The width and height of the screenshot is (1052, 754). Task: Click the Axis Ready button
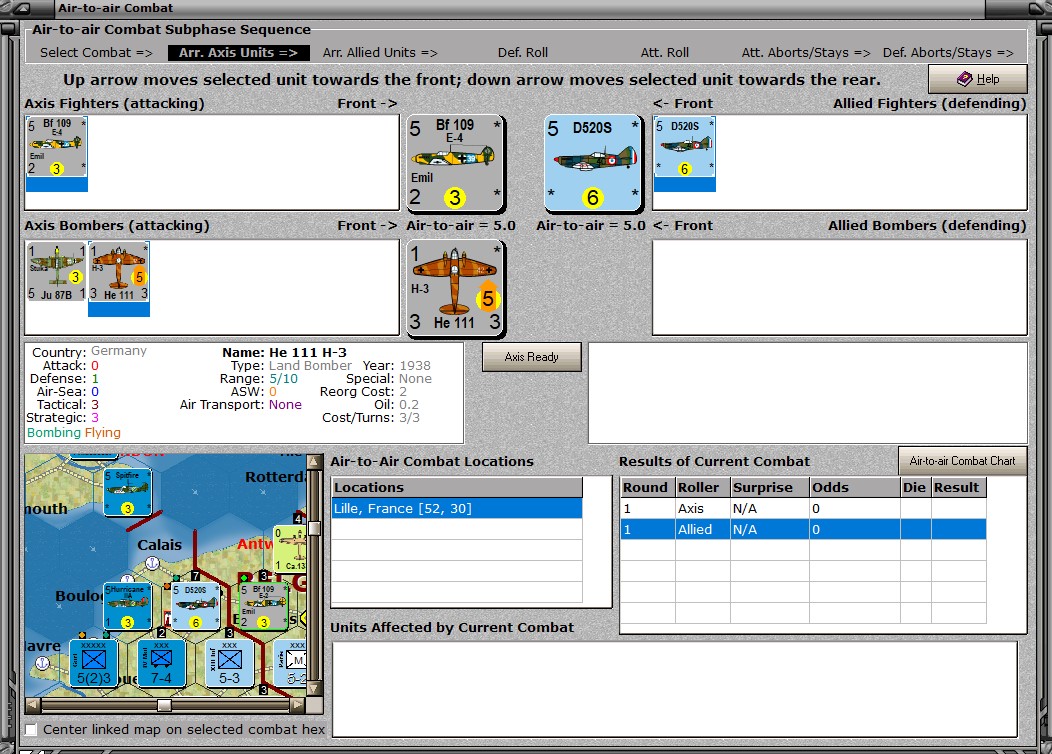point(531,357)
